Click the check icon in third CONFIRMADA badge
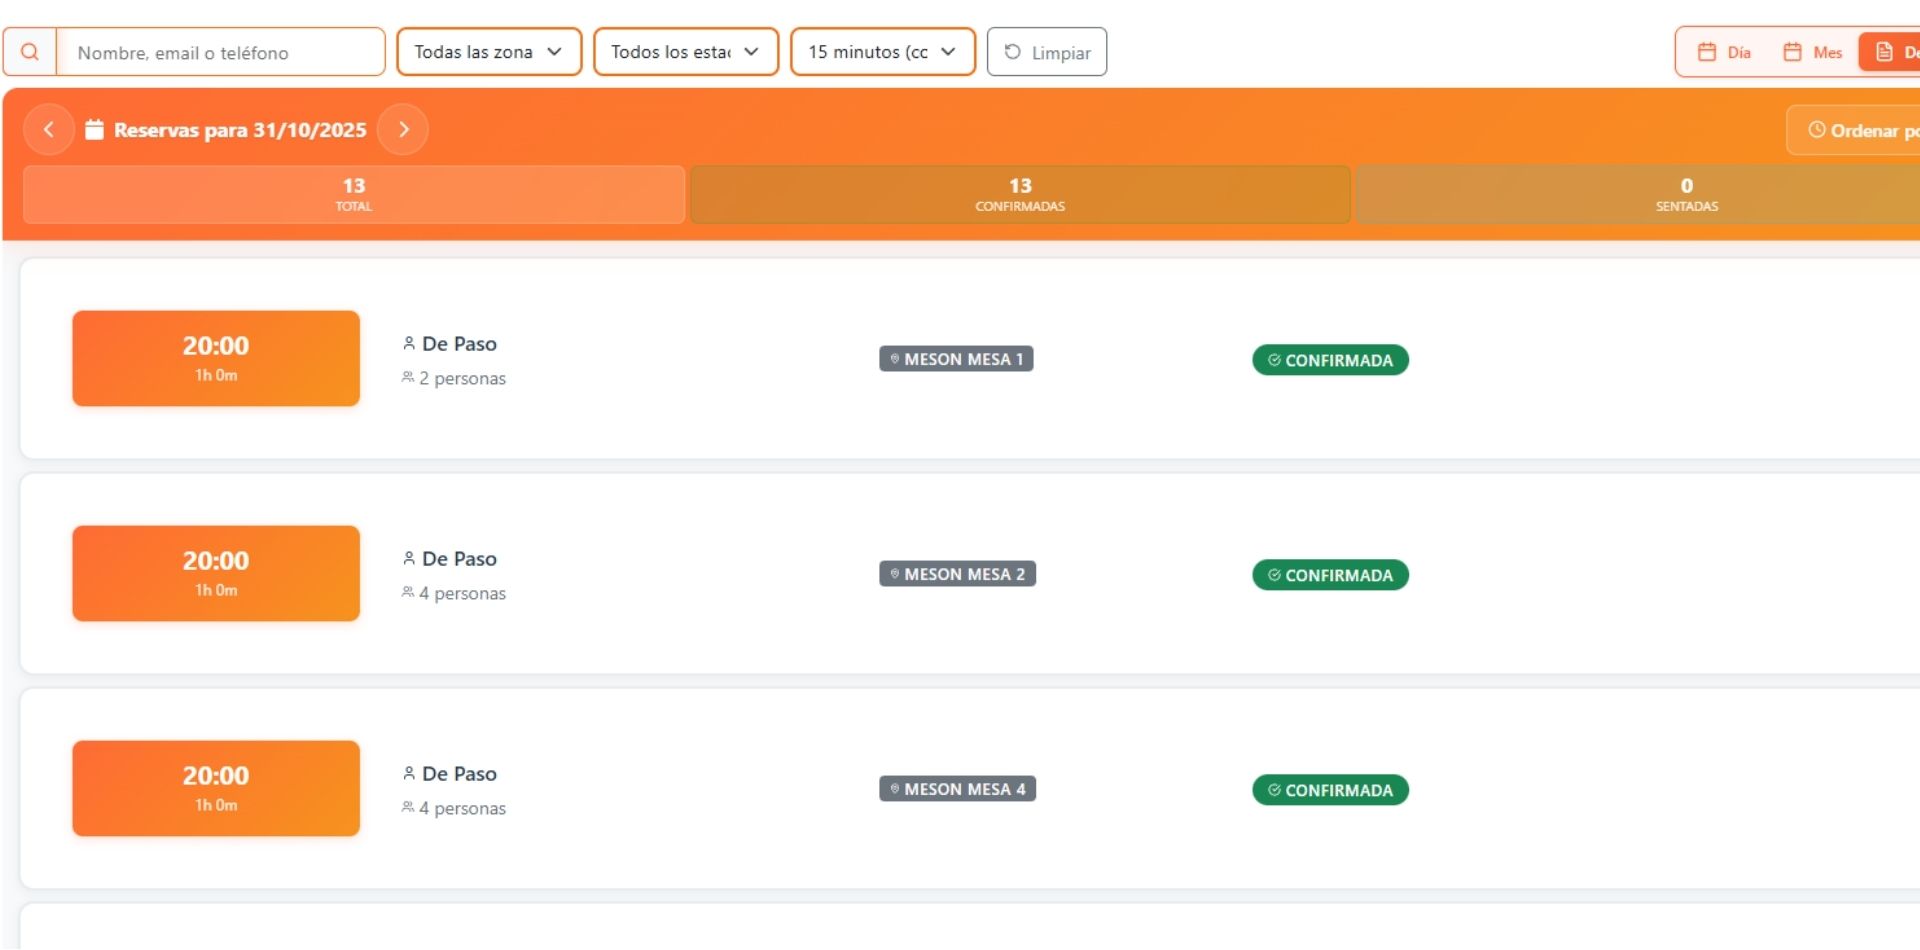The image size is (1920, 950). (x=1274, y=790)
